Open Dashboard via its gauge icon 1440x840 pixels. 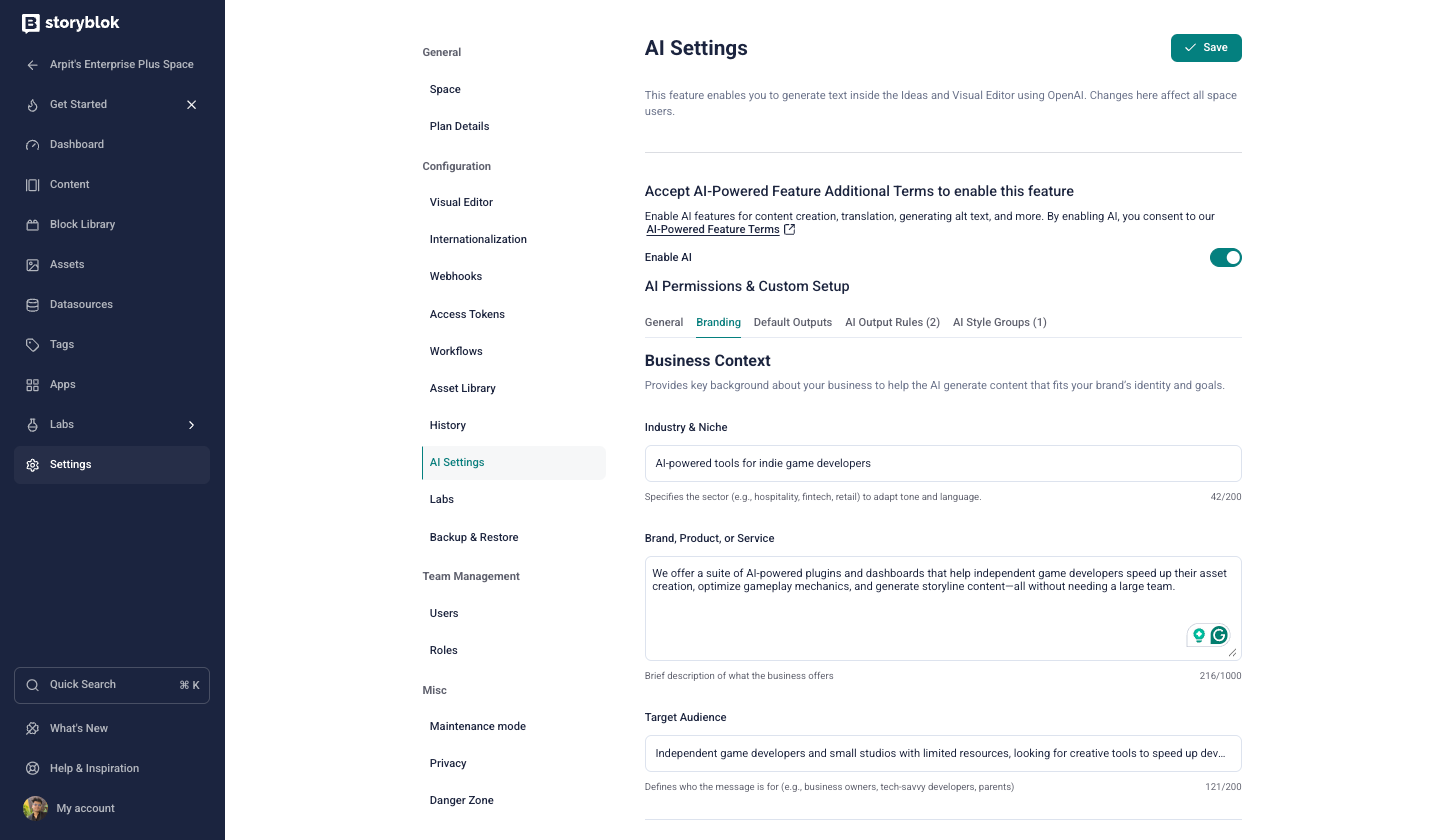(33, 145)
